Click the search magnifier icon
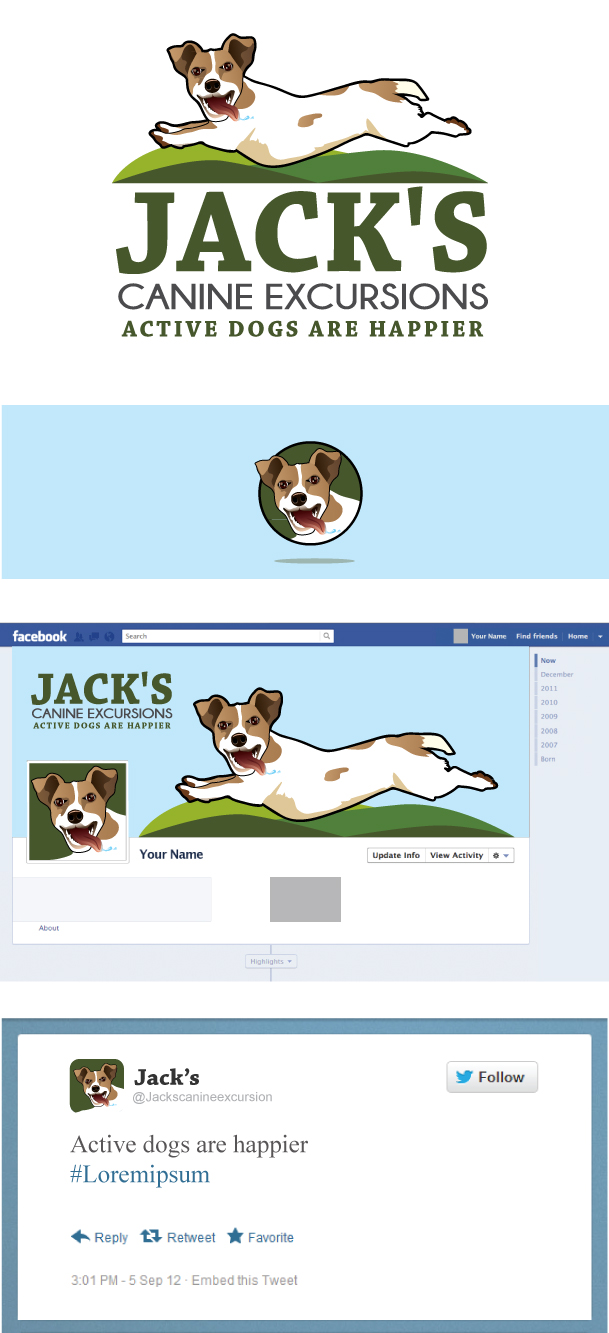The height and width of the screenshot is (1333, 609). click(x=326, y=636)
